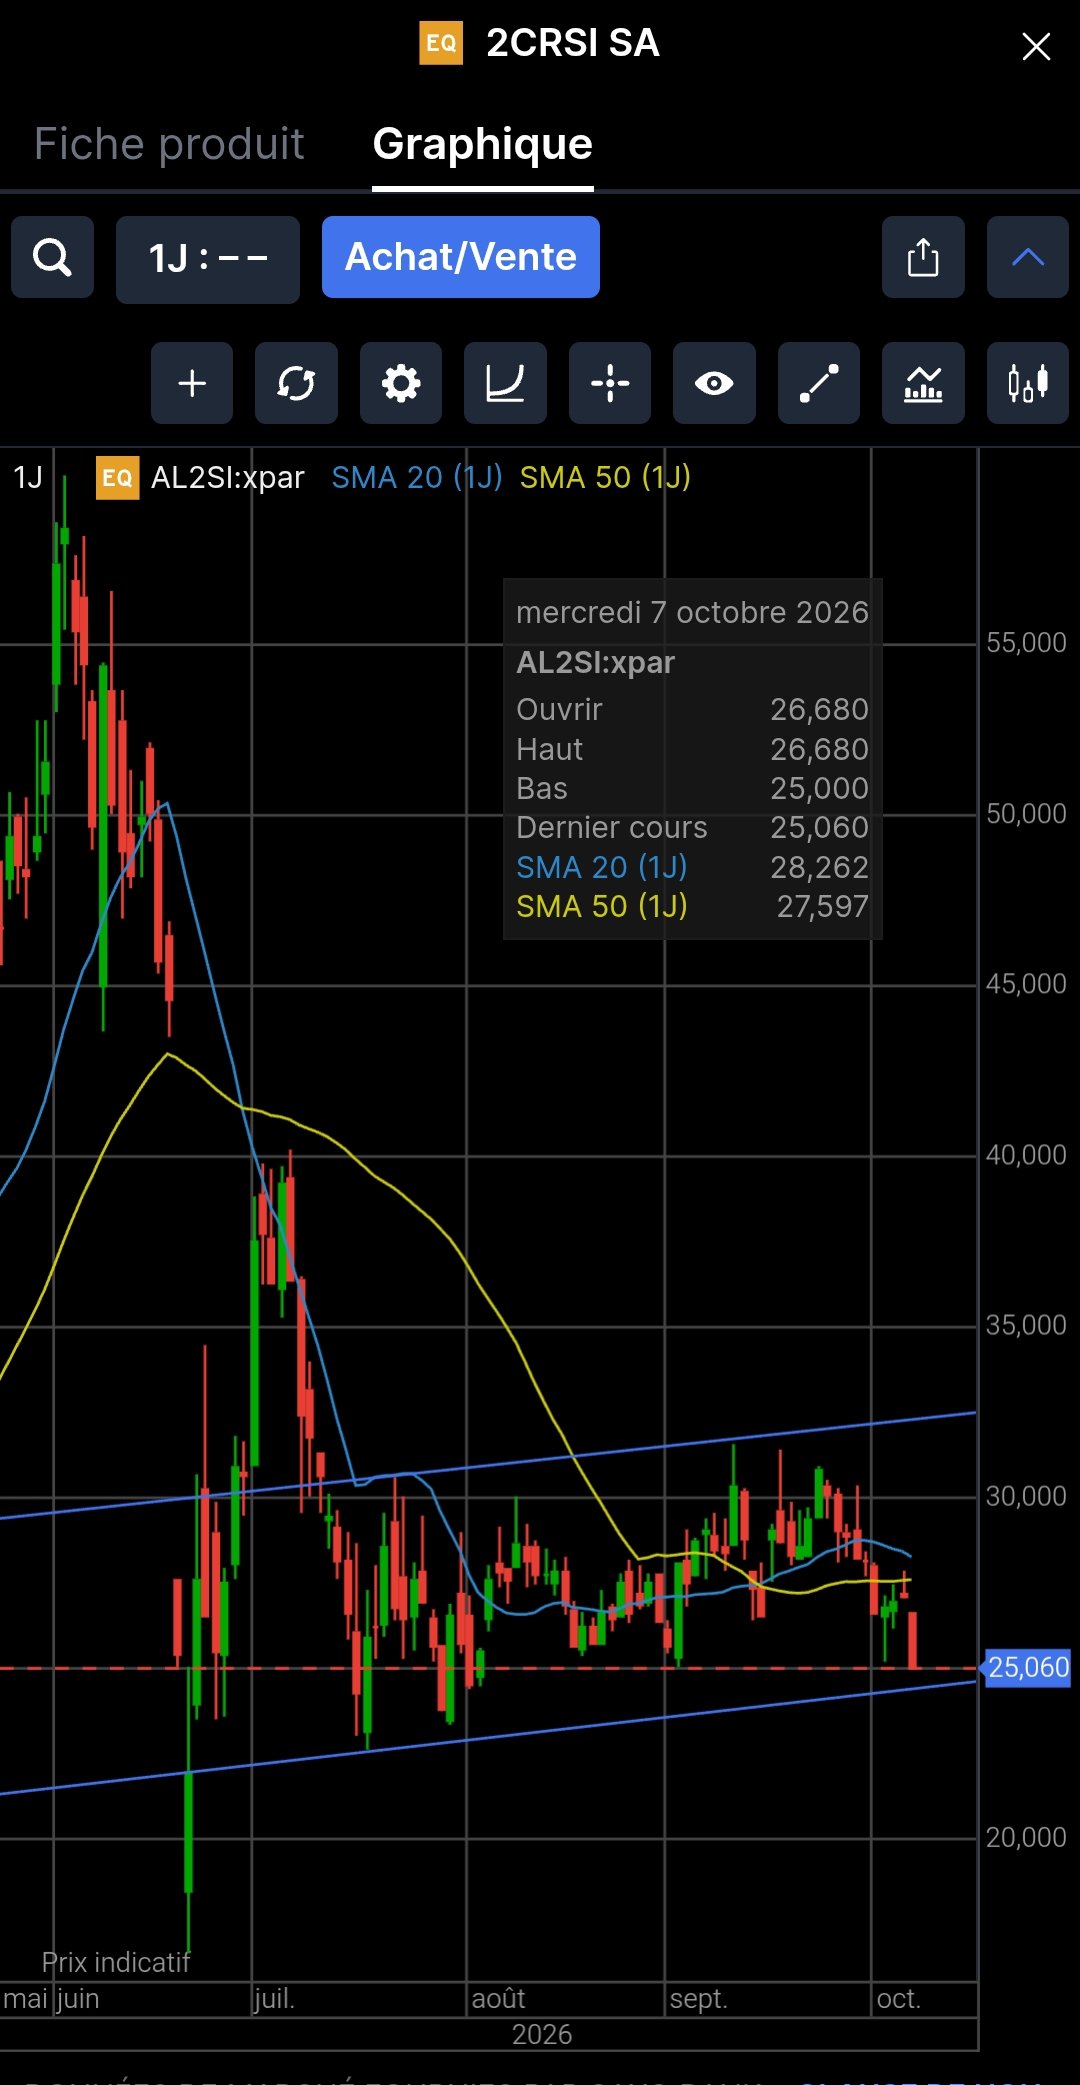
Task: Tap the share chart icon
Action: (923, 258)
